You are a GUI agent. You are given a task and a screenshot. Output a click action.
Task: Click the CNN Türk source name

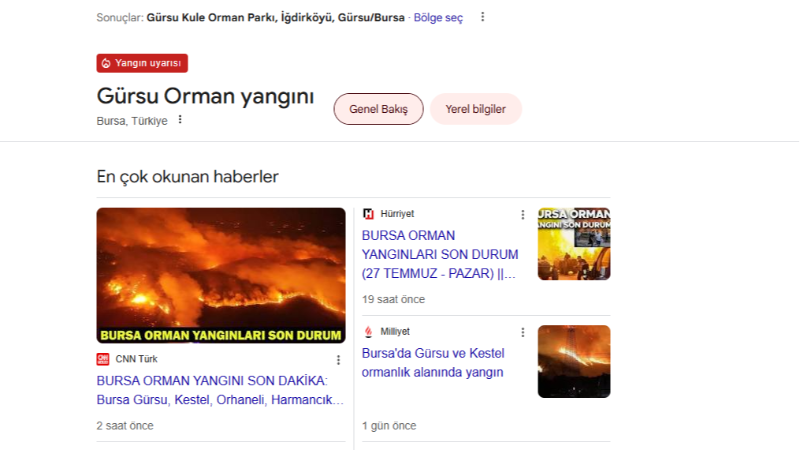tap(136, 359)
